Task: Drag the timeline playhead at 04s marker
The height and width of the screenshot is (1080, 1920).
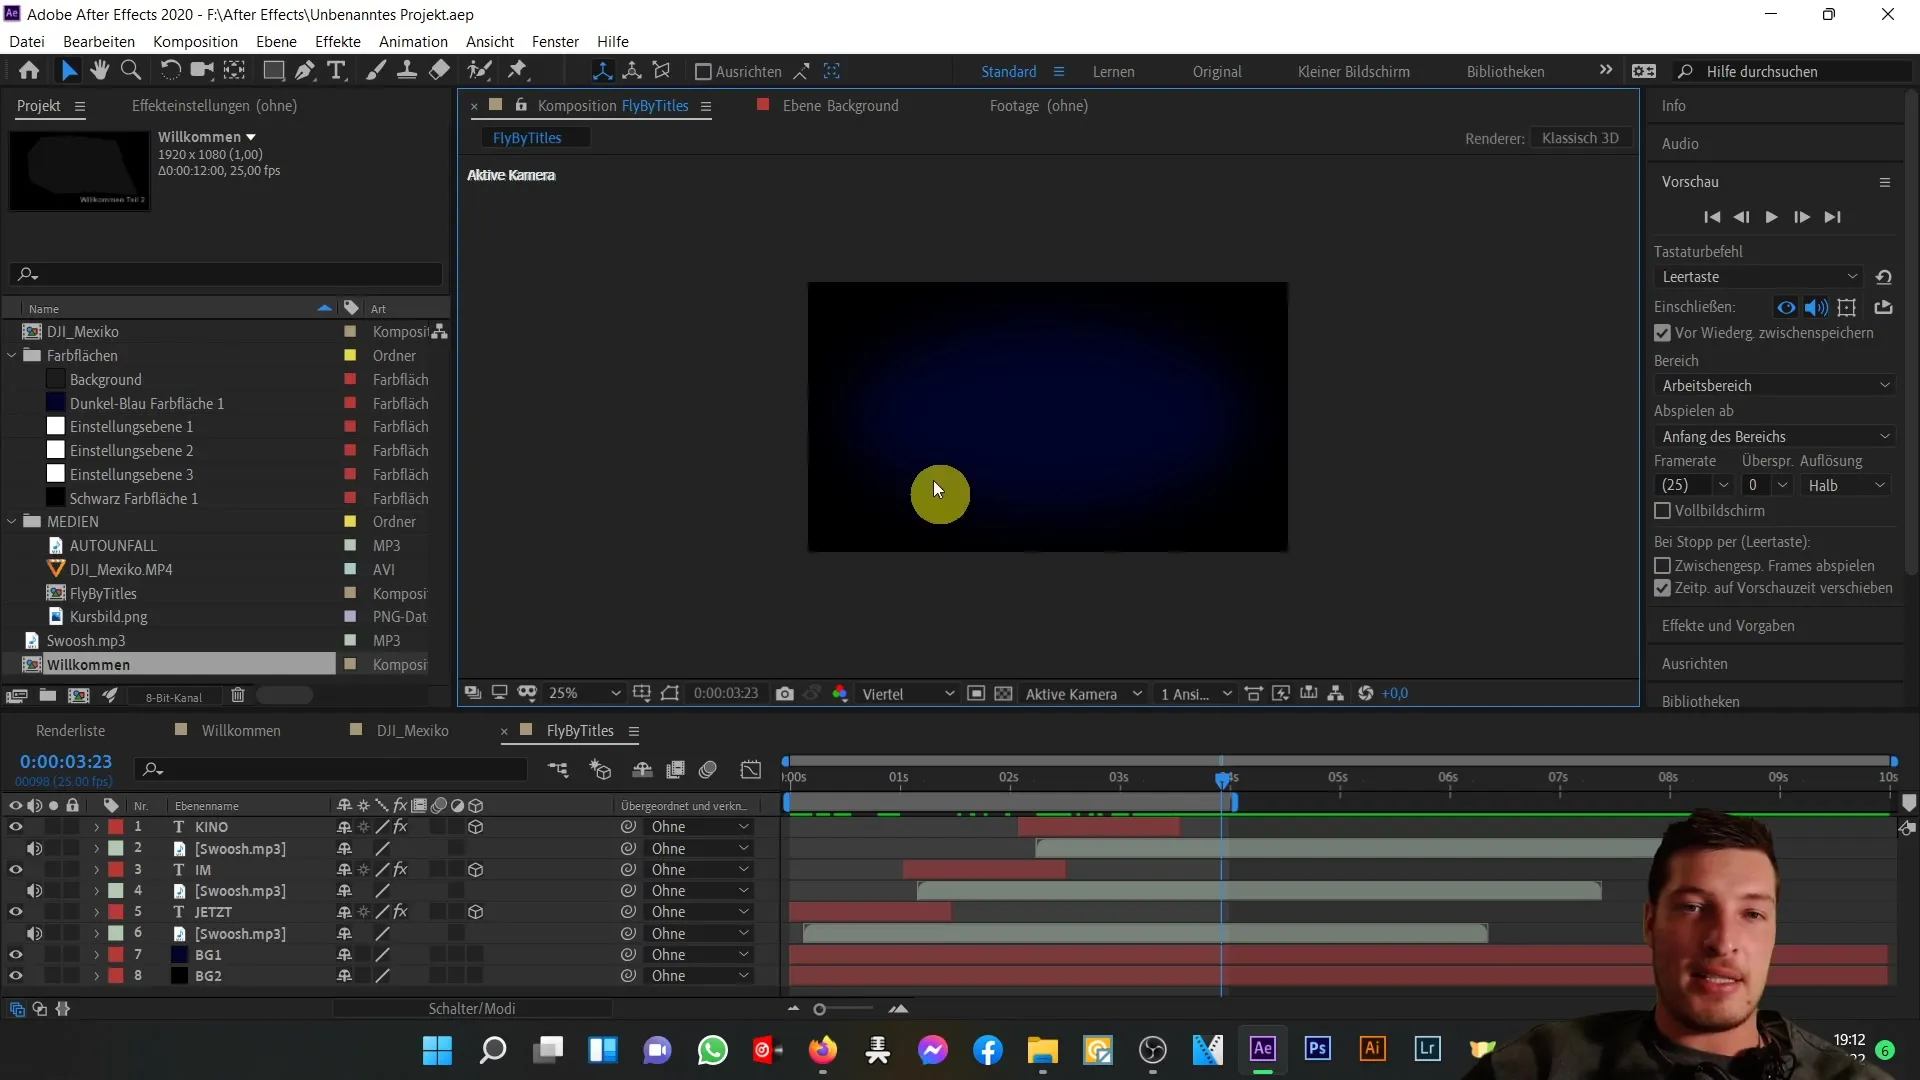Action: pyautogui.click(x=1224, y=777)
